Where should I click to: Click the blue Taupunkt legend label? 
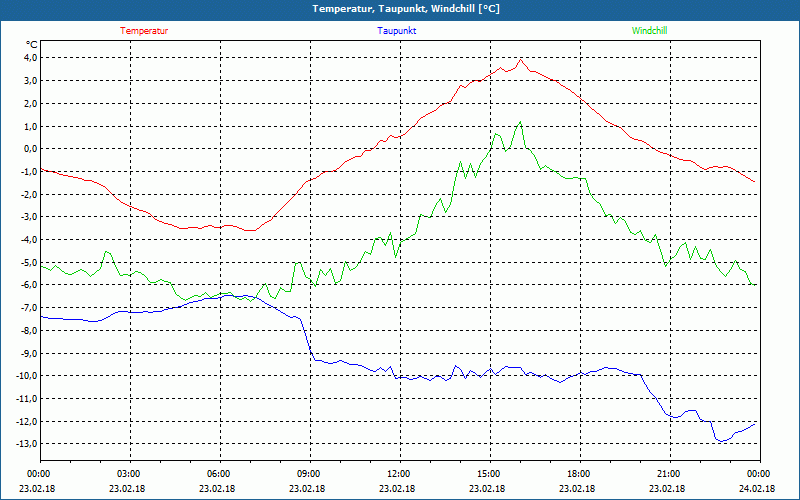coord(396,31)
